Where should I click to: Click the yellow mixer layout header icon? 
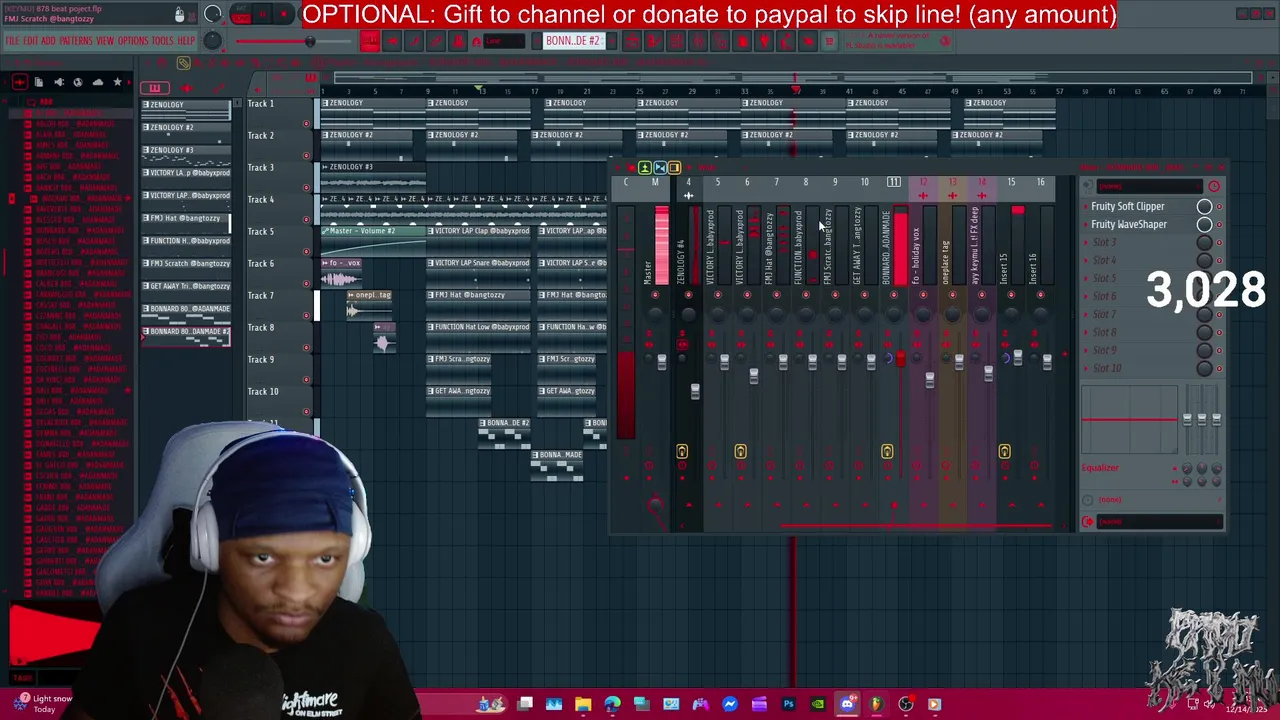pyautogui.click(x=674, y=167)
